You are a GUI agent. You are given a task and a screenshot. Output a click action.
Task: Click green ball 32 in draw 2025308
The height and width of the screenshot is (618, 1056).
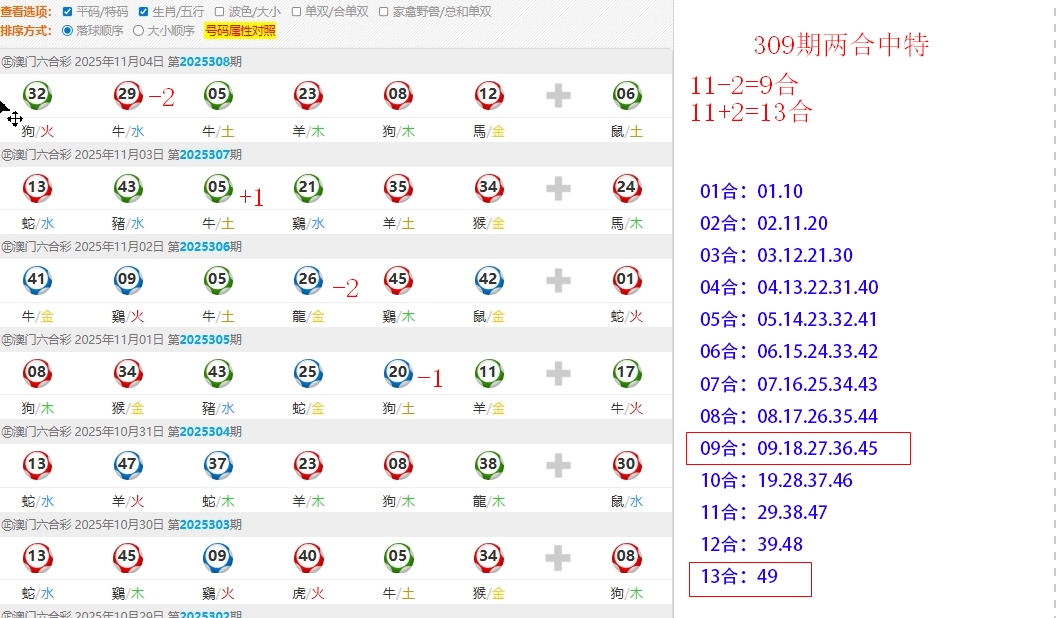click(x=37, y=95)
